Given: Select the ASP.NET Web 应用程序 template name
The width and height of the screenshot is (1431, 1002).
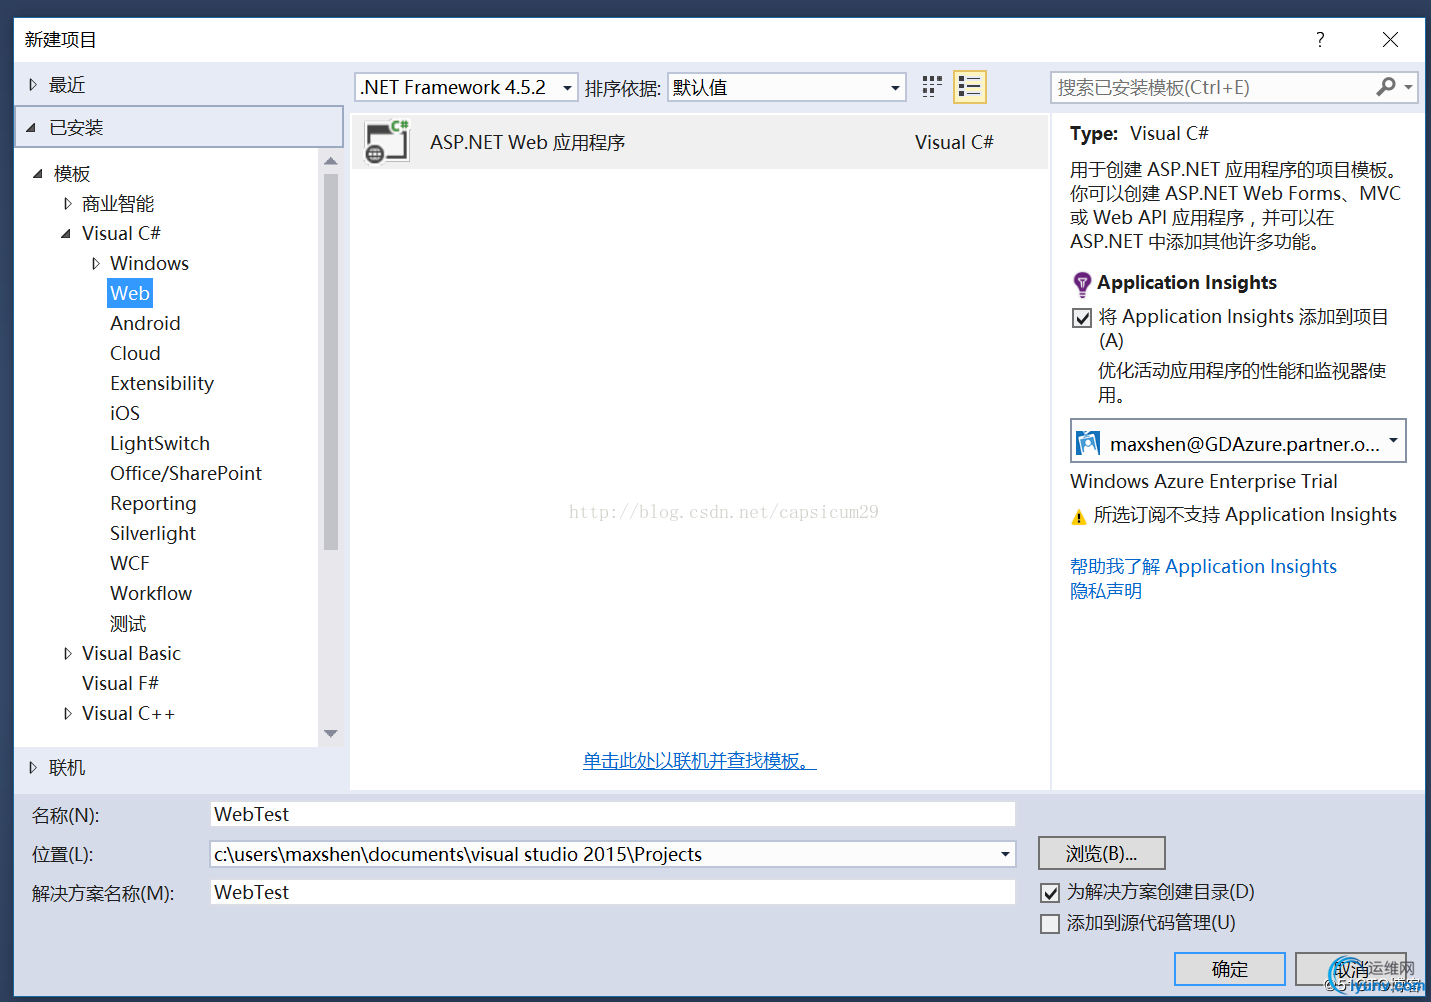Looking at the screenshot, I should pos(528,142).
